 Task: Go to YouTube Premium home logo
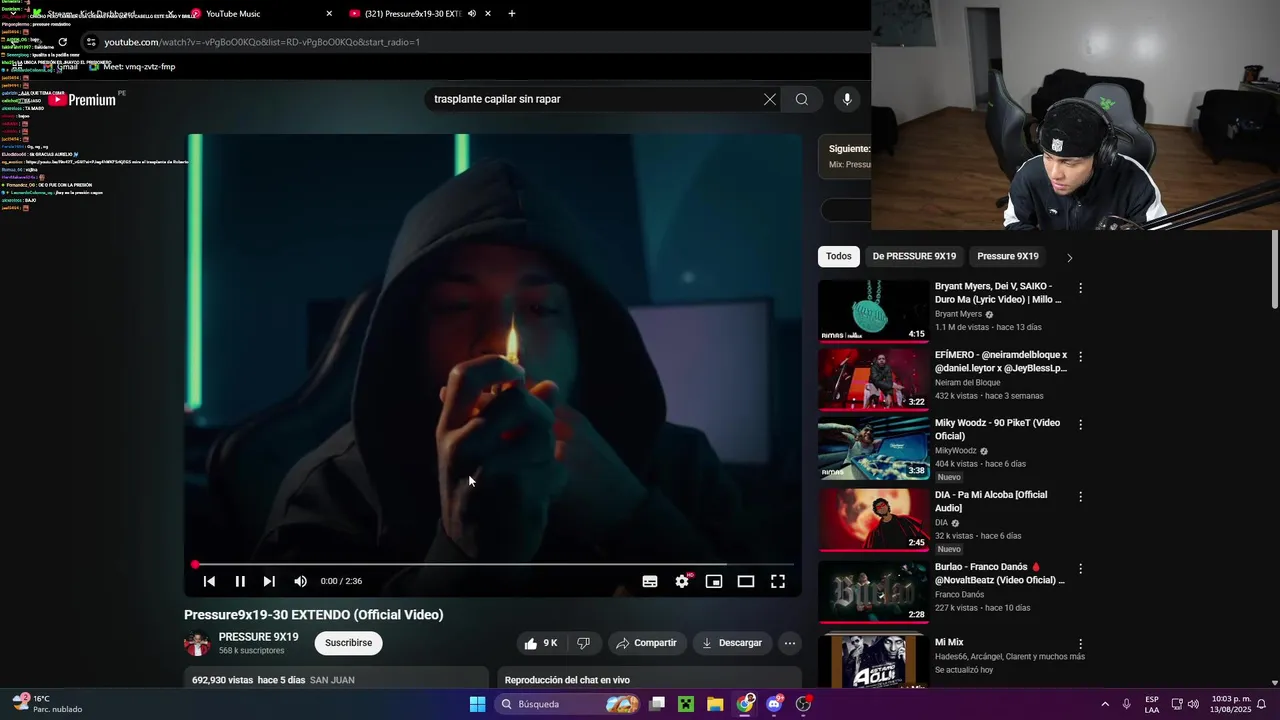[83, 100]
